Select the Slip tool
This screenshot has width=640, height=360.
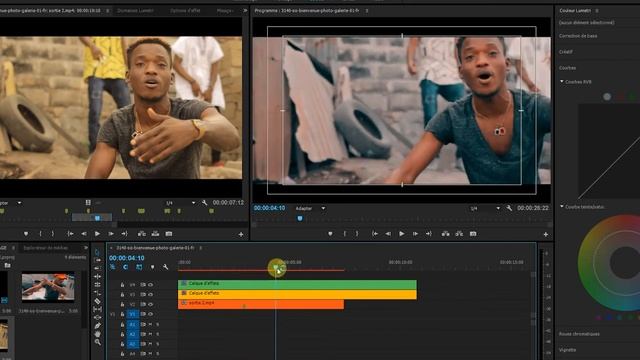[x=97, y=309]
